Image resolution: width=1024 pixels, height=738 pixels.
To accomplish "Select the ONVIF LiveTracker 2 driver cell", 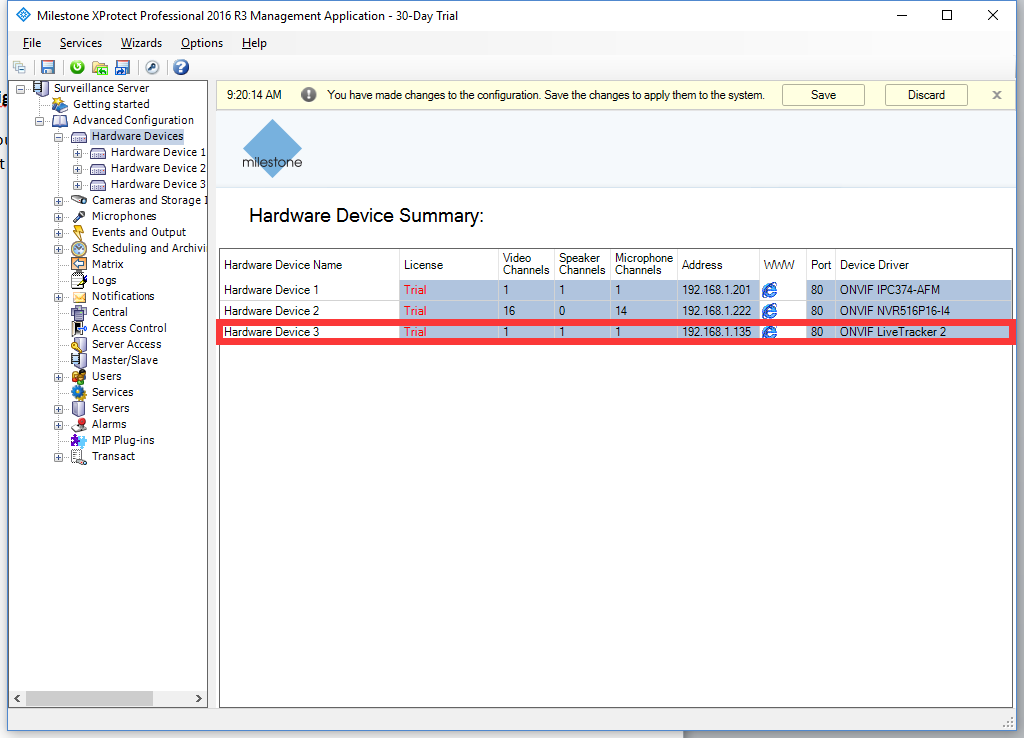I will pyautogui.click(x=921, y=332).
